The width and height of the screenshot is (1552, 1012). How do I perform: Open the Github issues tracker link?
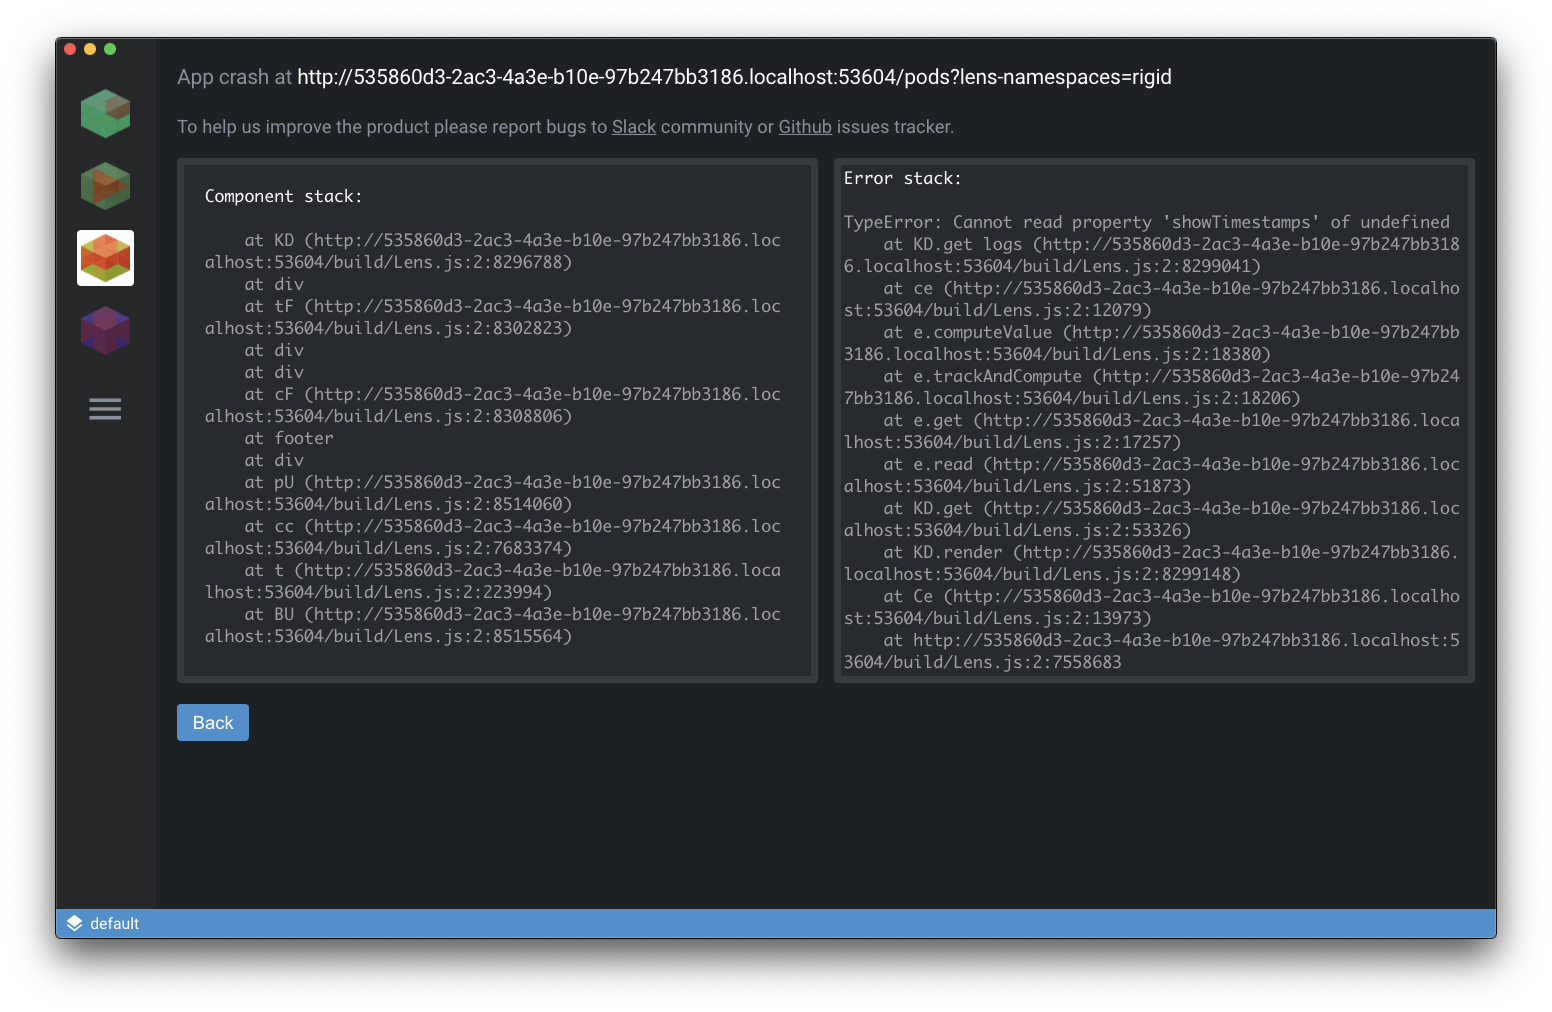pyautogui.click(x=805, y=127)
